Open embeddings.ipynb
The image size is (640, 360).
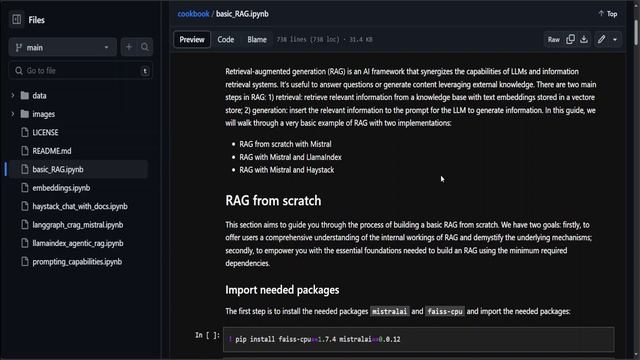point(61,188)
